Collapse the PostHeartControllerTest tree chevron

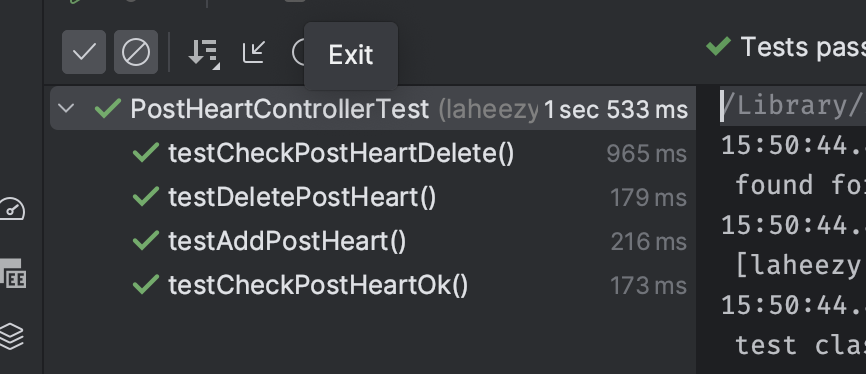click(x=66, y=108)
